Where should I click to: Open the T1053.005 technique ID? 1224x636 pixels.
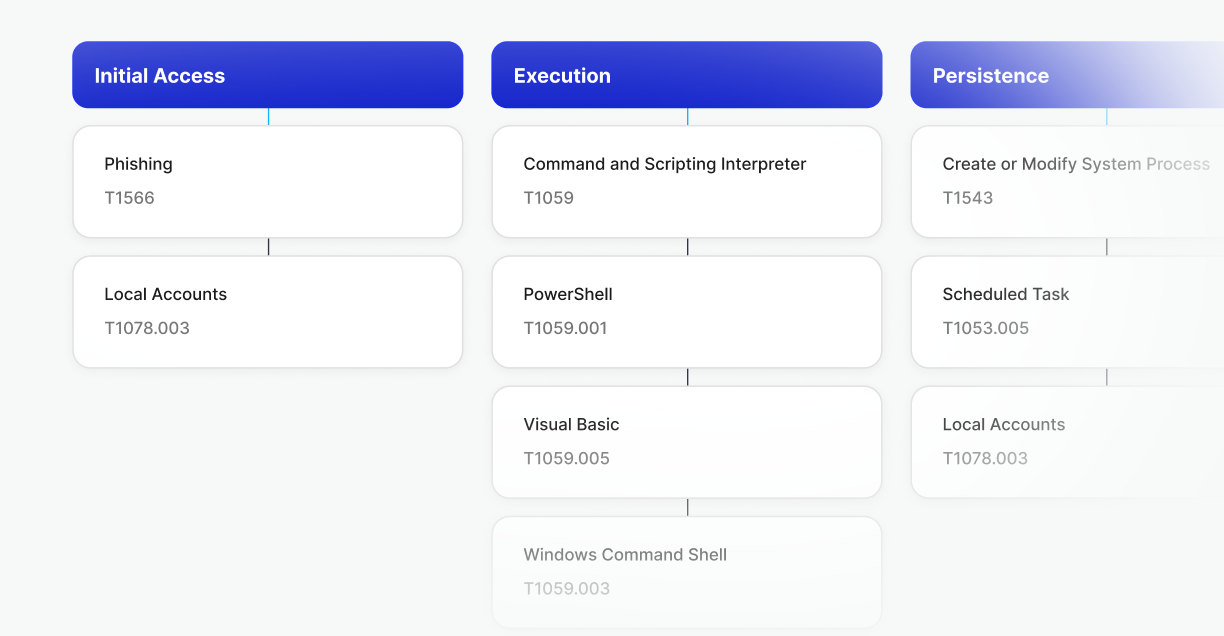coord(985,328)
